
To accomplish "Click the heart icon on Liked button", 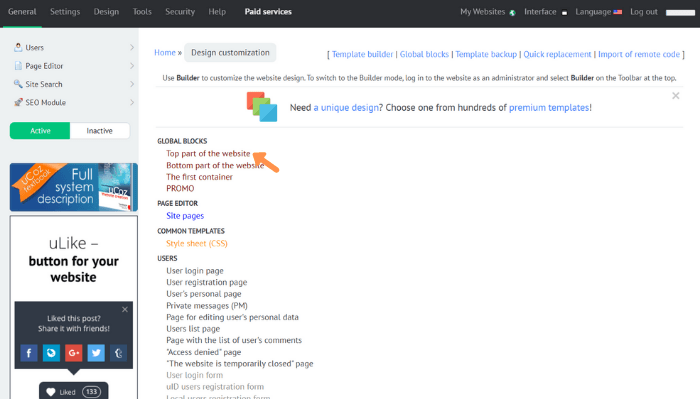I will pyautogui.click(x=50, y=392).
